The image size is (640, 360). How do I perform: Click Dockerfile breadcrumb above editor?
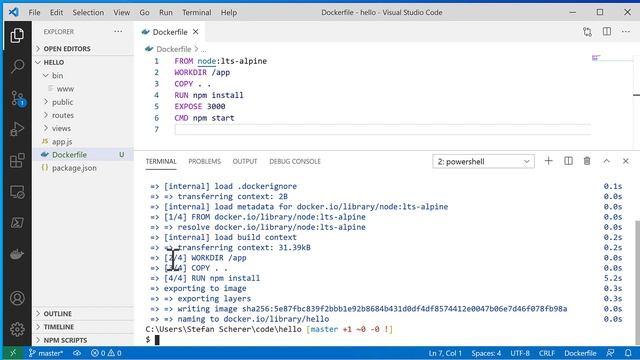tap(173, 49)
